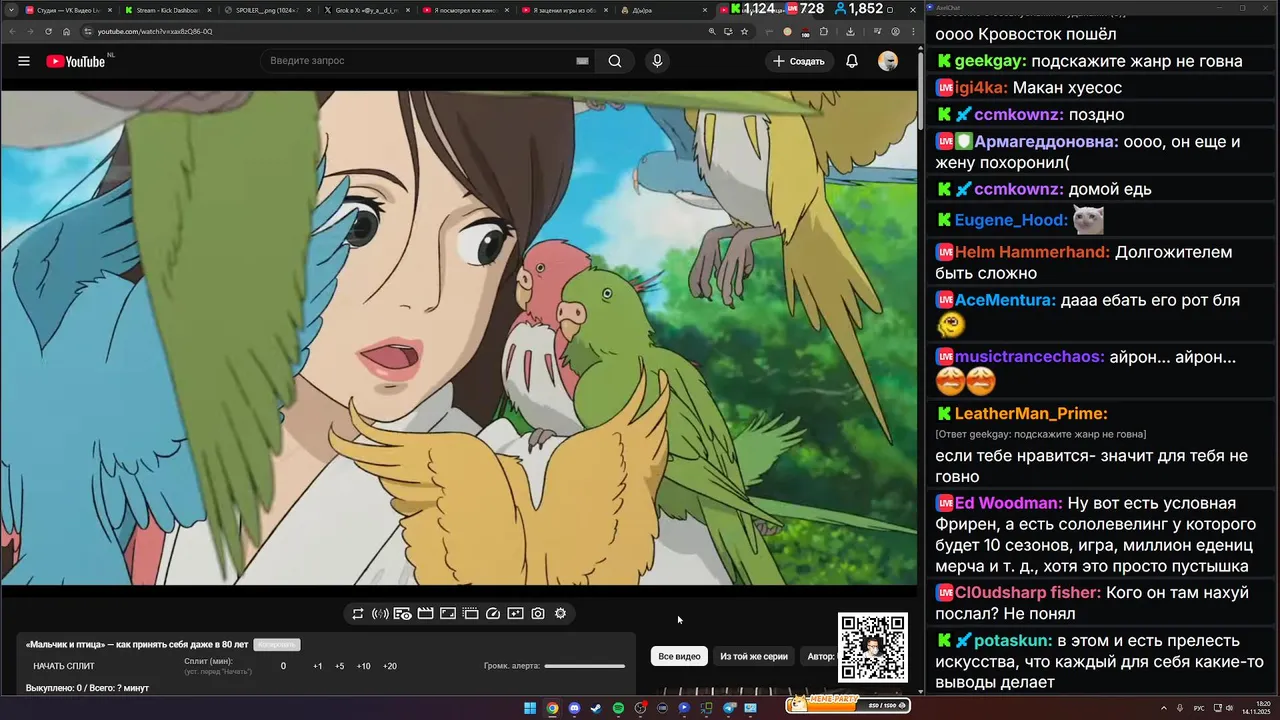1280x720 pixels.
Task: Open the browser tab list dropdown arrow
Action: [x=11, y=10]
